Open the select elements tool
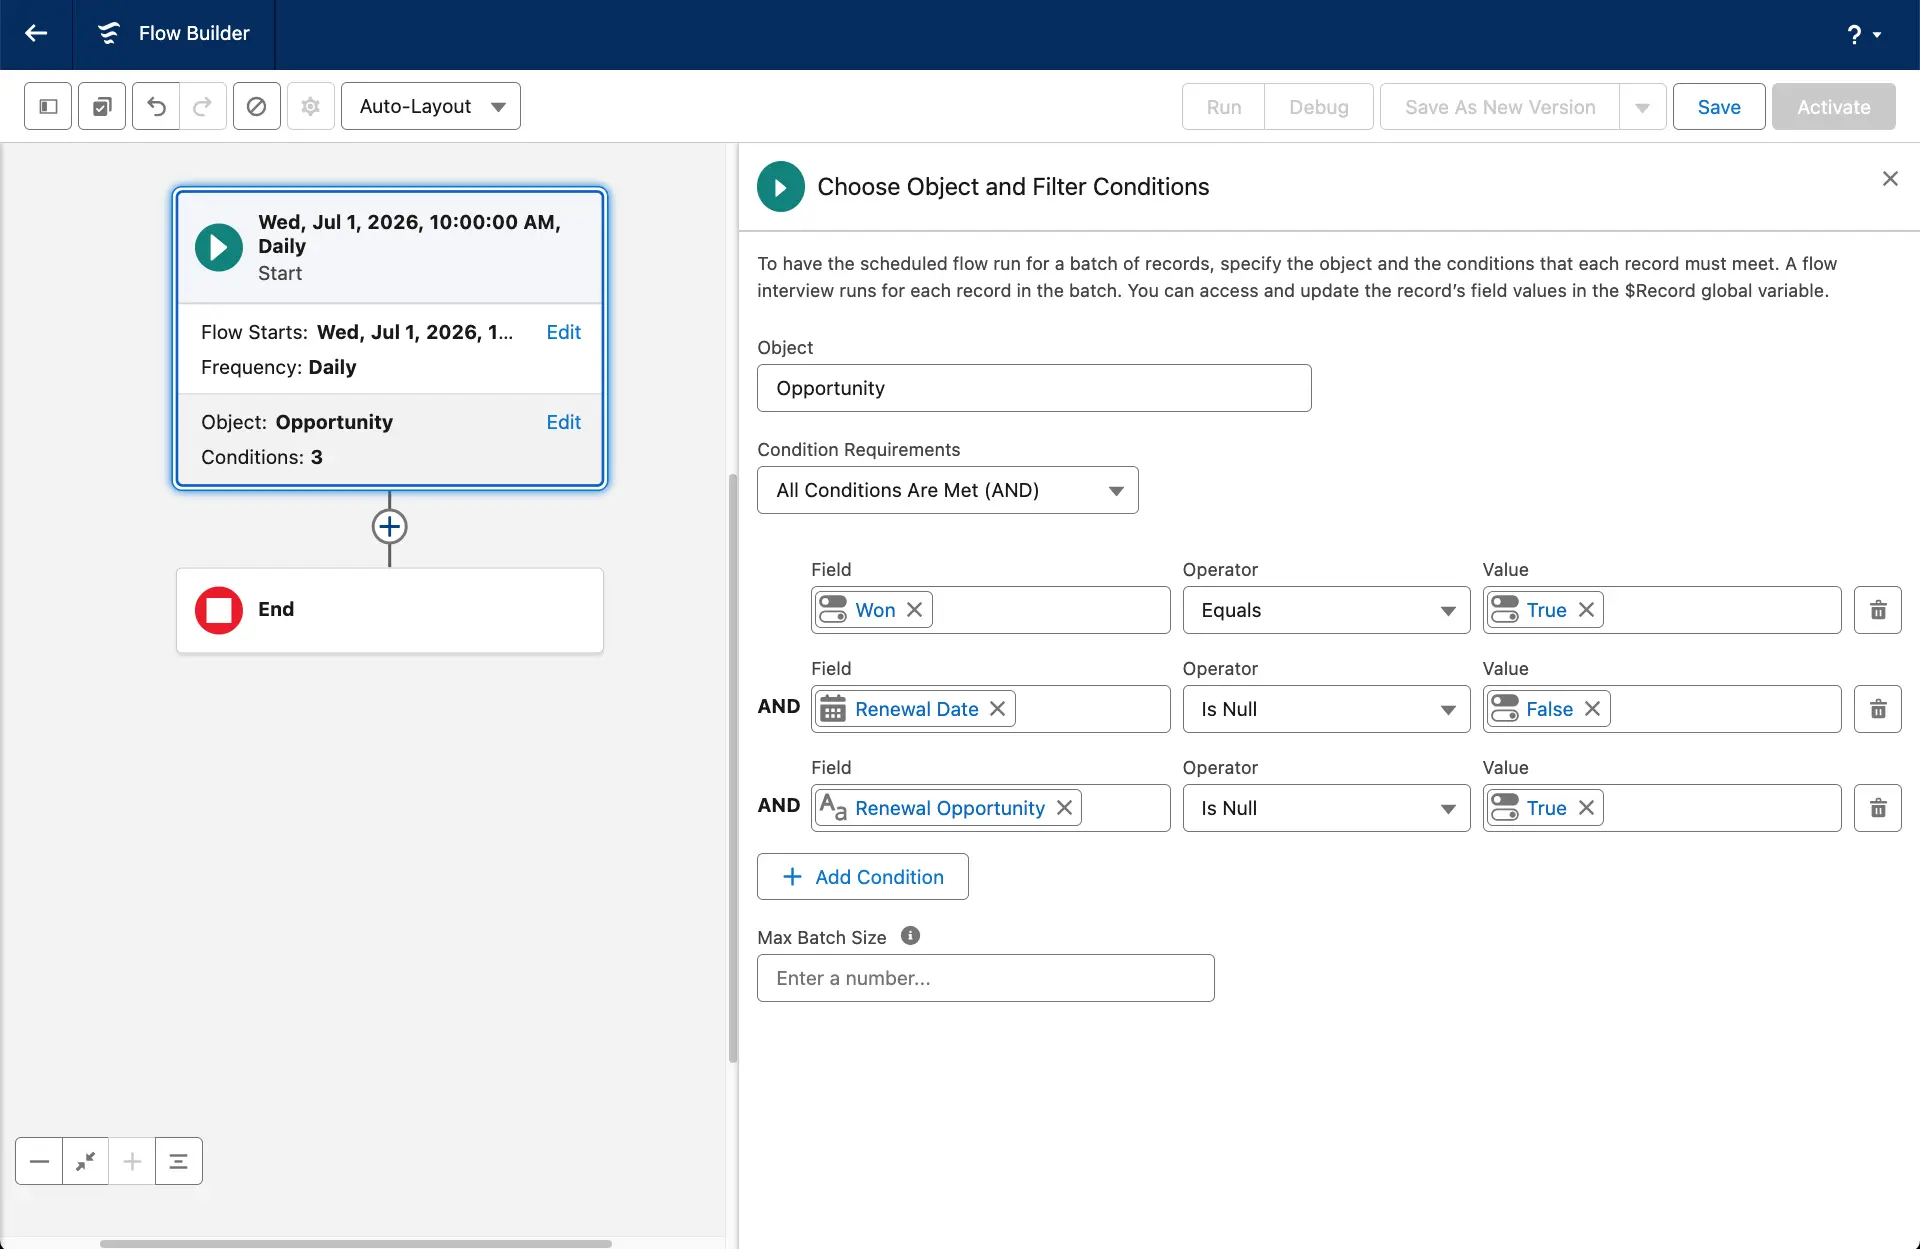This screenshot has height=1249, width=1920. (x=102, y=106)
